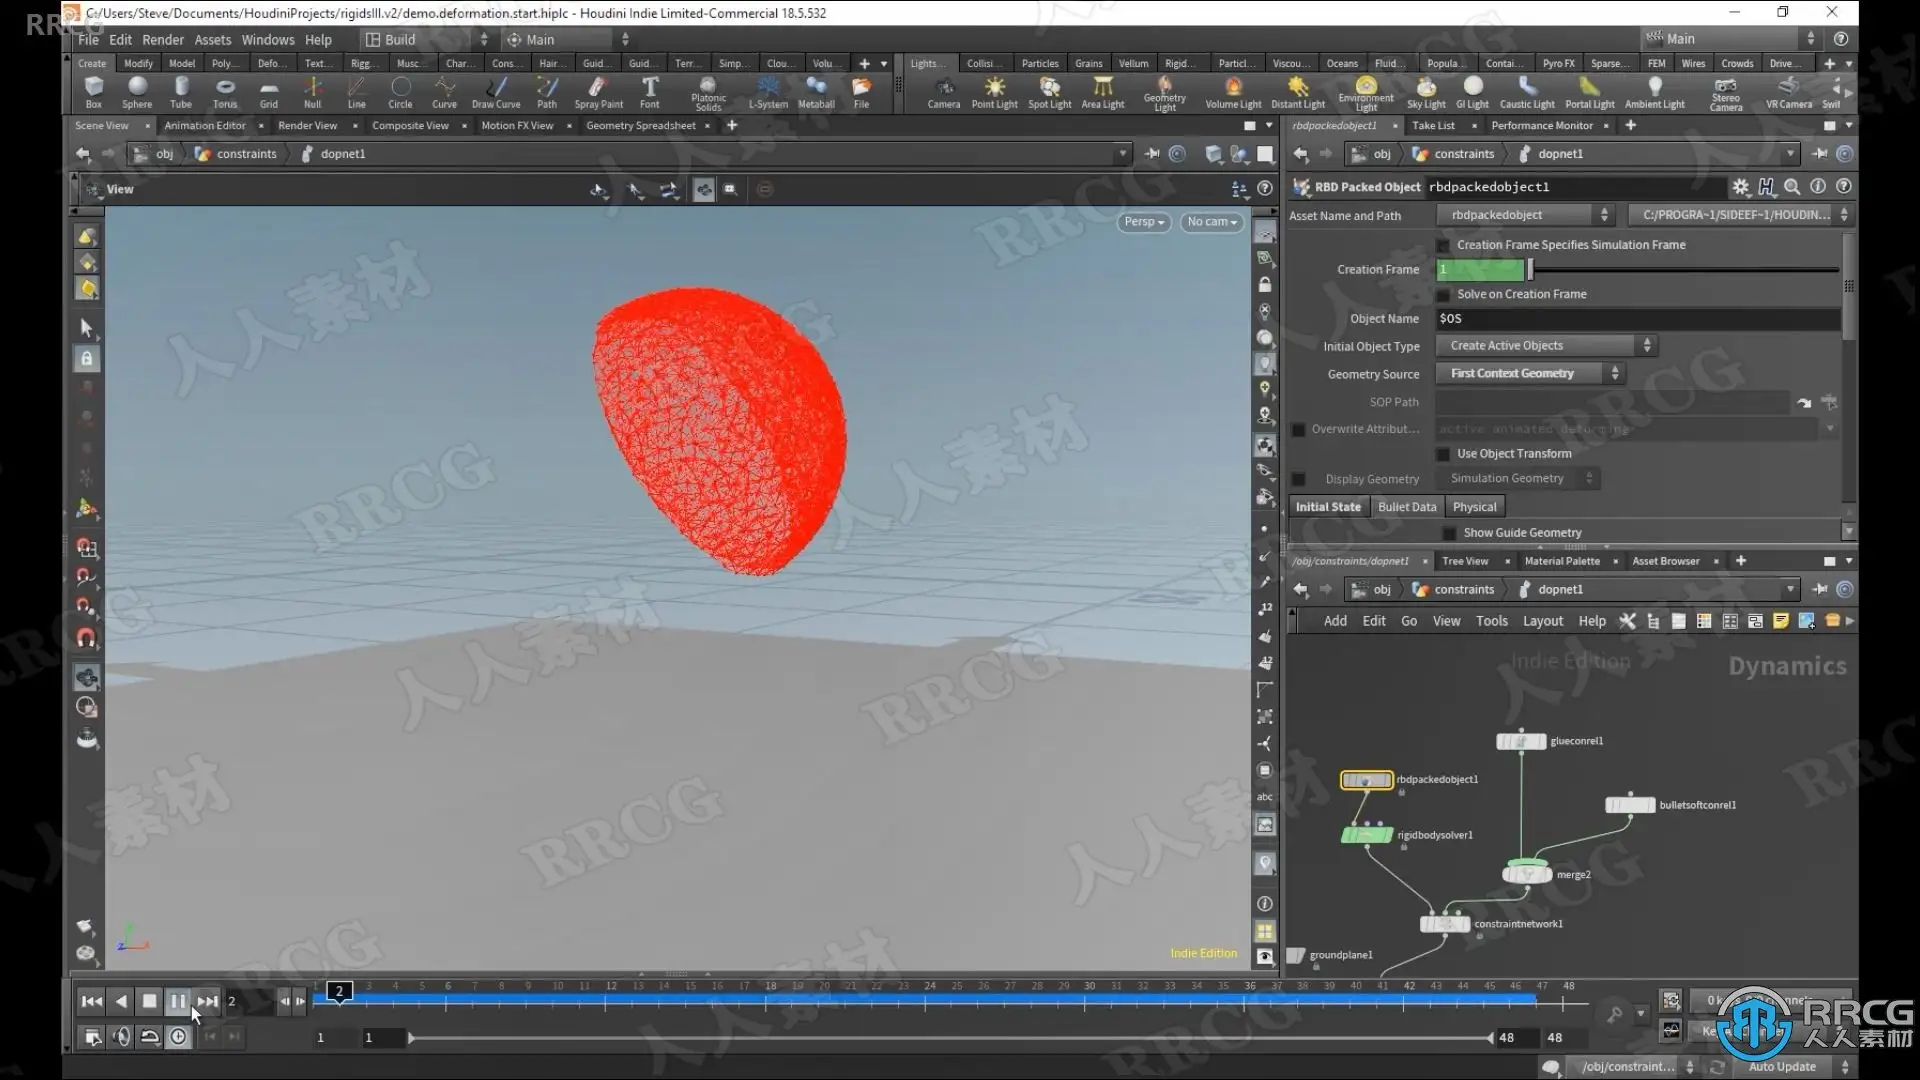Expand the Geometry Source dropdown
The width and height of the screenshot is (1920, 1080).
coord(1530,374)
